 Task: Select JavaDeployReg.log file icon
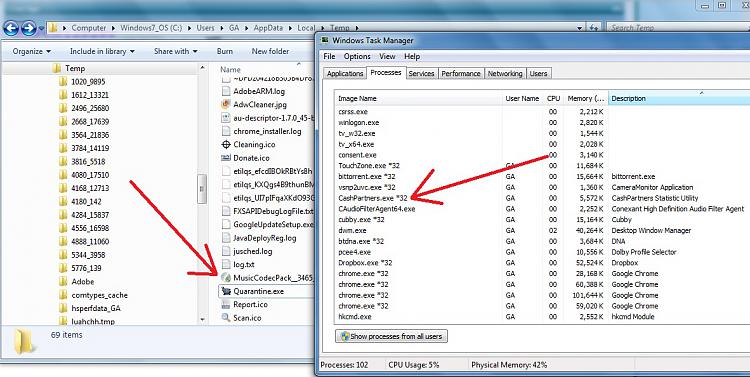tap(226, 237)
